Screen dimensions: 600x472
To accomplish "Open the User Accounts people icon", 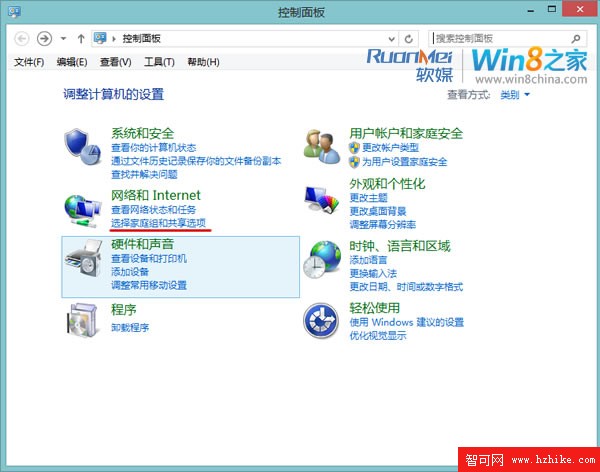I will [x=322, y=147].
